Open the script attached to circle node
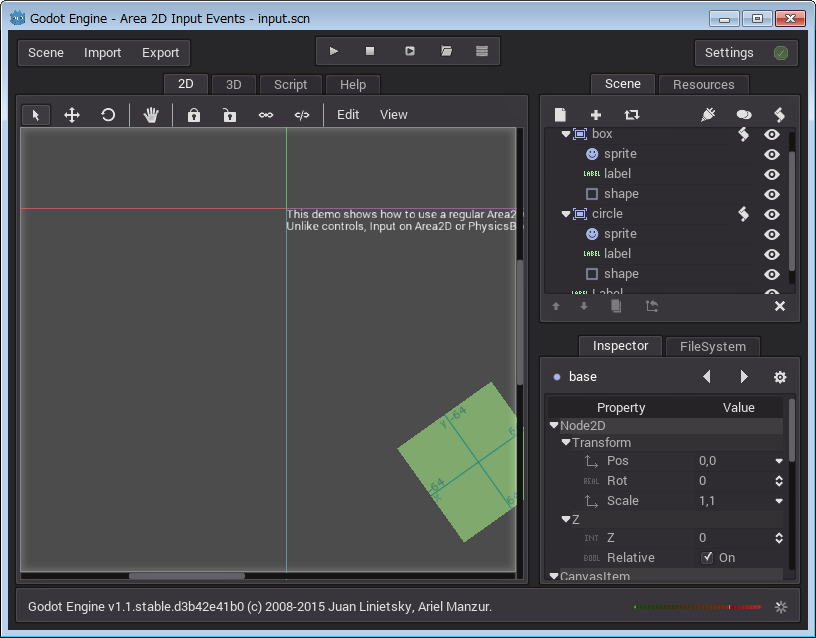 (744, 214)
